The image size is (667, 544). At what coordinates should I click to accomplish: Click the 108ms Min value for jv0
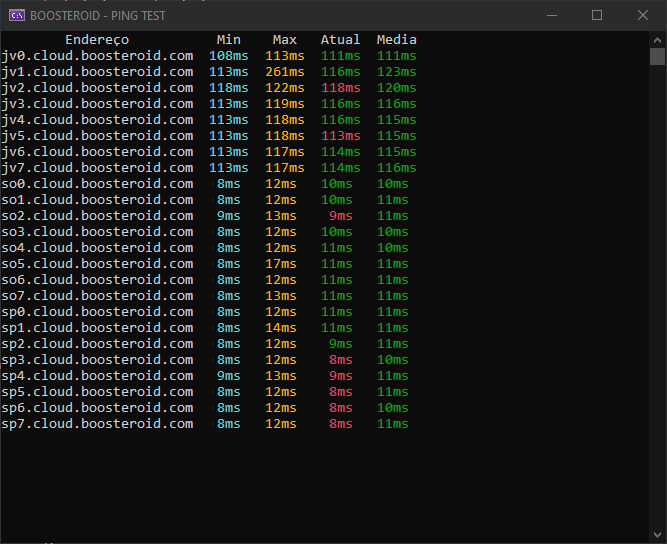tap(228, 56)
